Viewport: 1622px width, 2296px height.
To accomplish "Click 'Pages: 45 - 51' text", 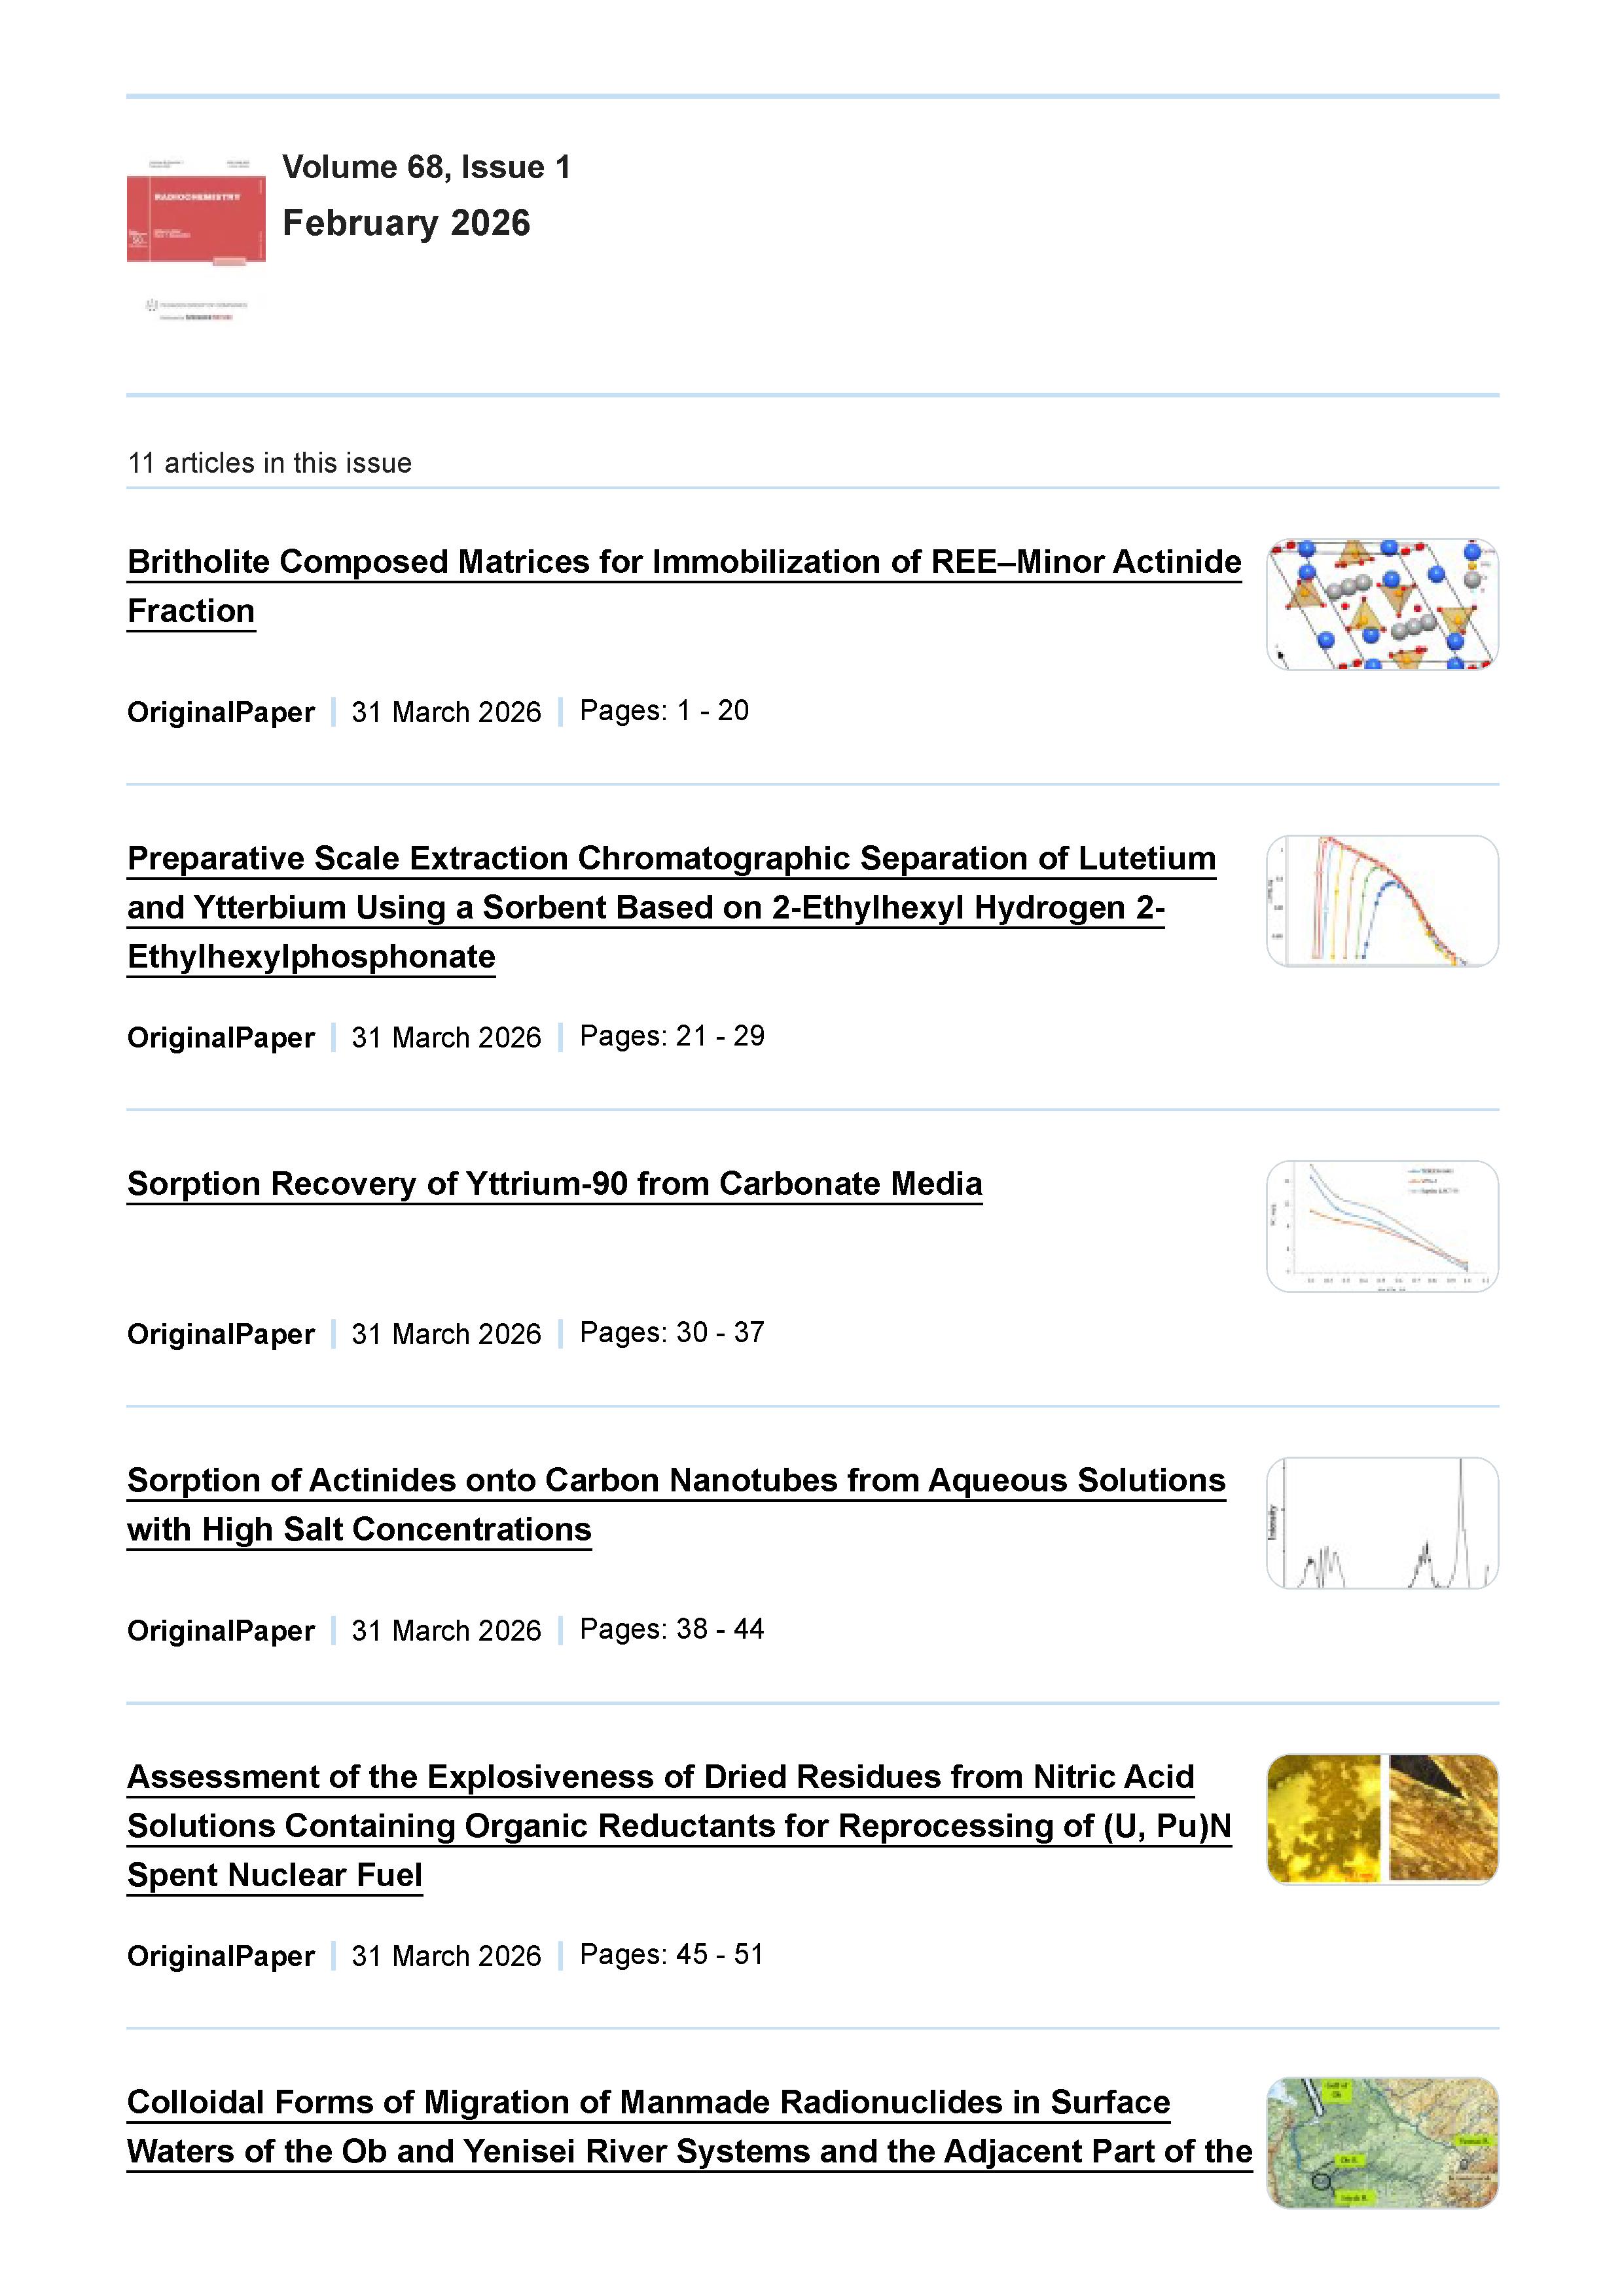I will click(672, 1955).
